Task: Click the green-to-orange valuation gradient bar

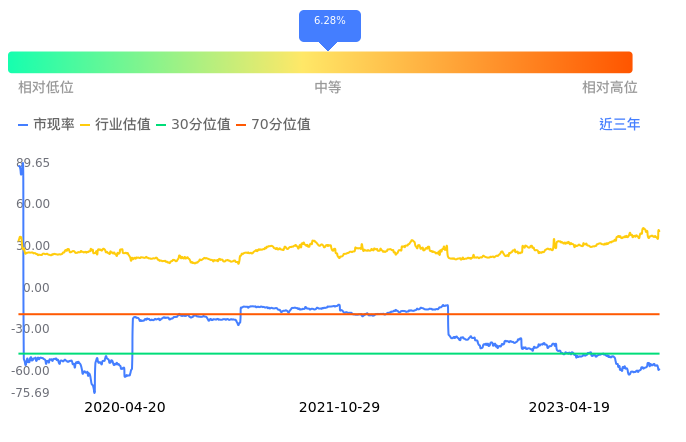Action: point(320,62)
